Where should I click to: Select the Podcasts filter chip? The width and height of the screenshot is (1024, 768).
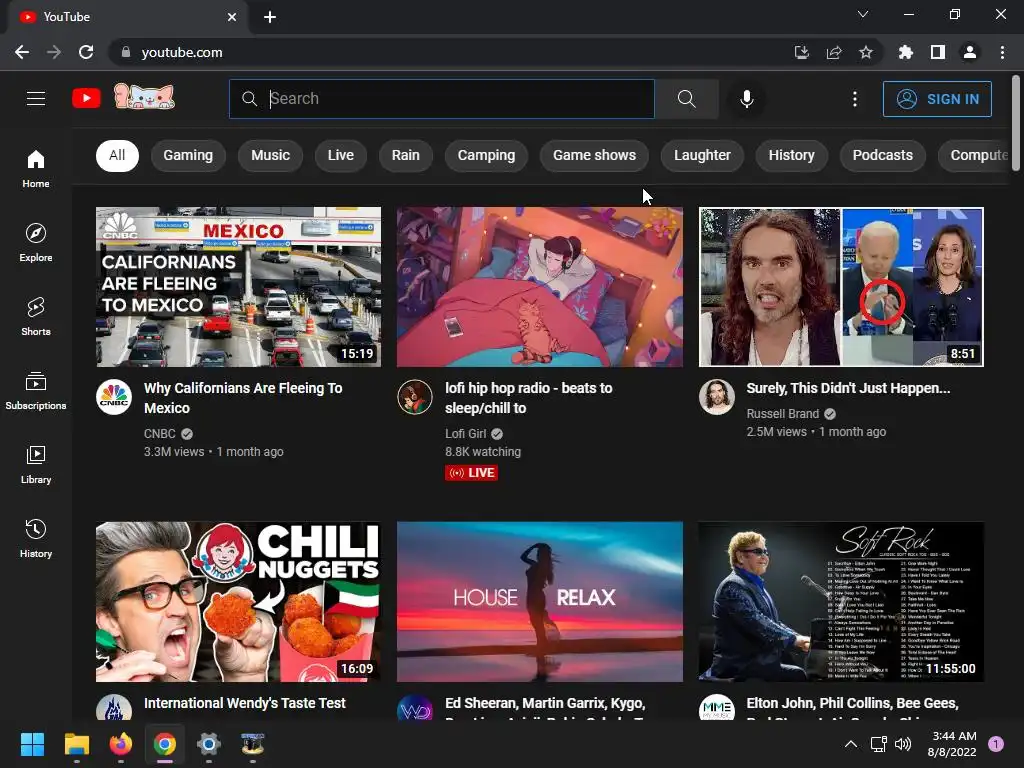pos(882,155)
